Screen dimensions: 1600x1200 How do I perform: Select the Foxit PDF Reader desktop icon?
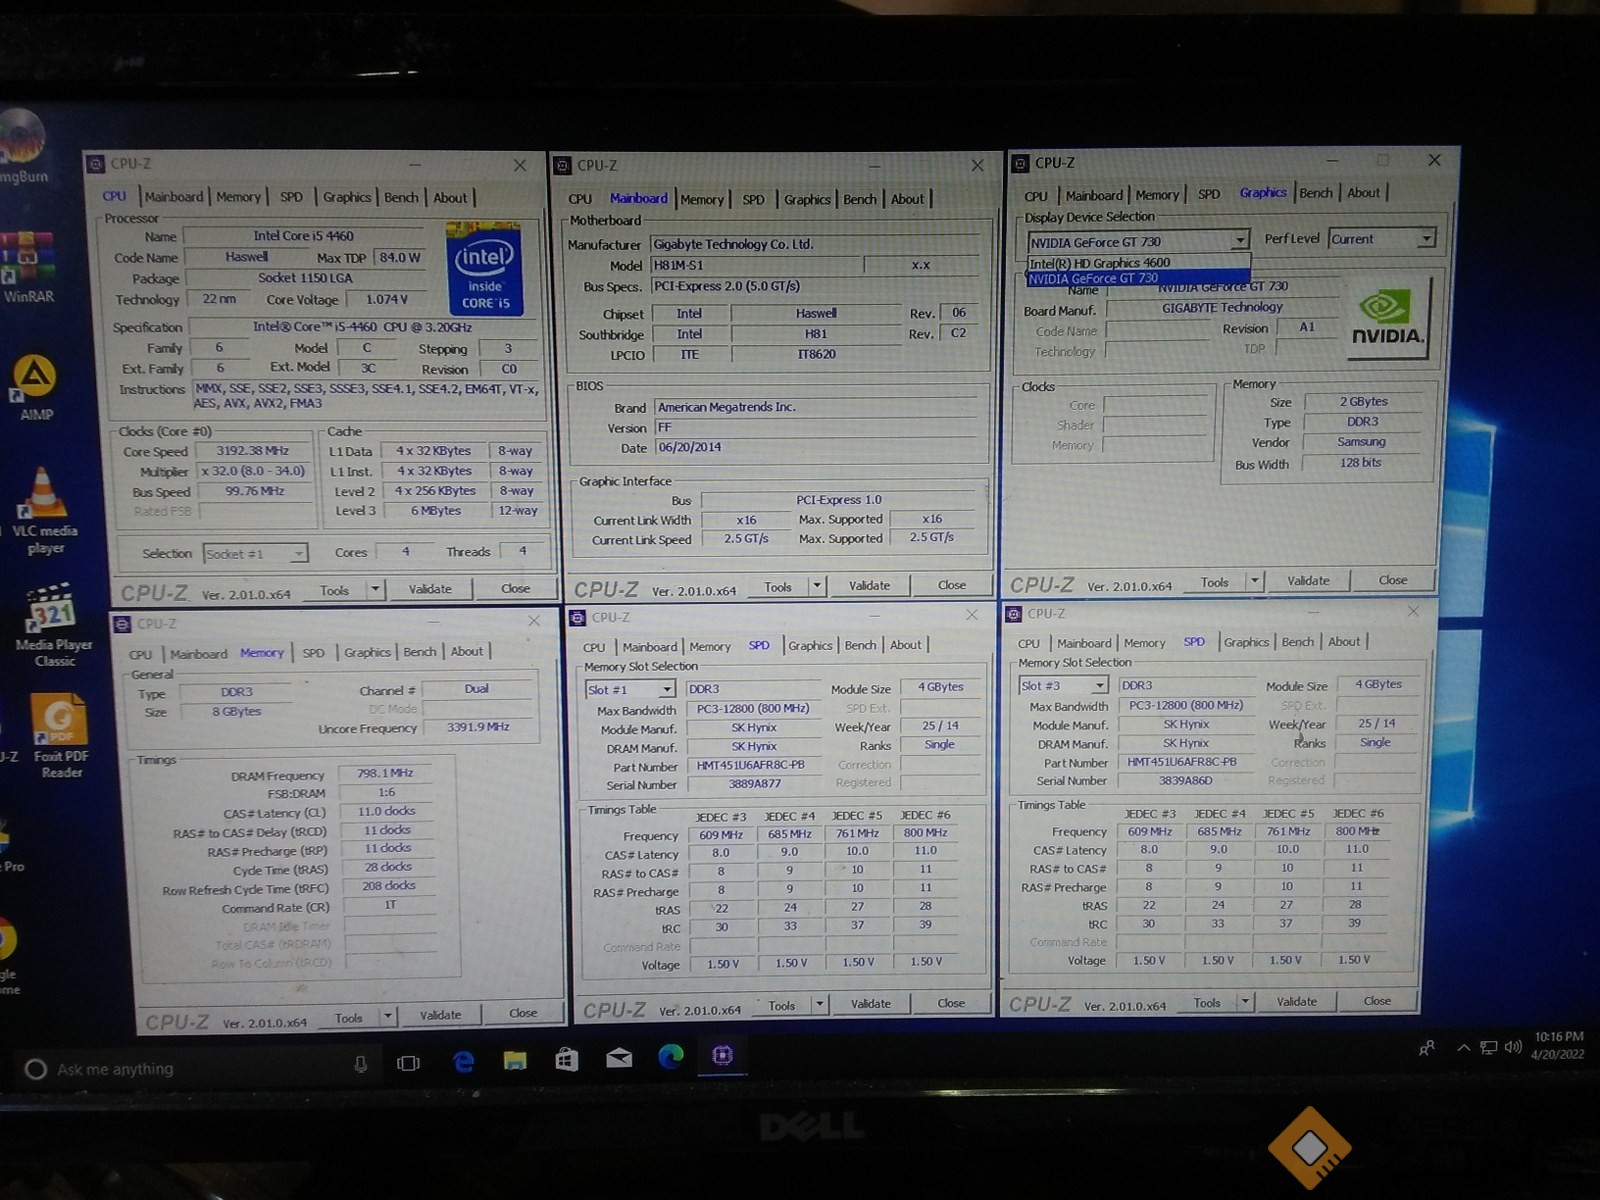tap(60, 736)
